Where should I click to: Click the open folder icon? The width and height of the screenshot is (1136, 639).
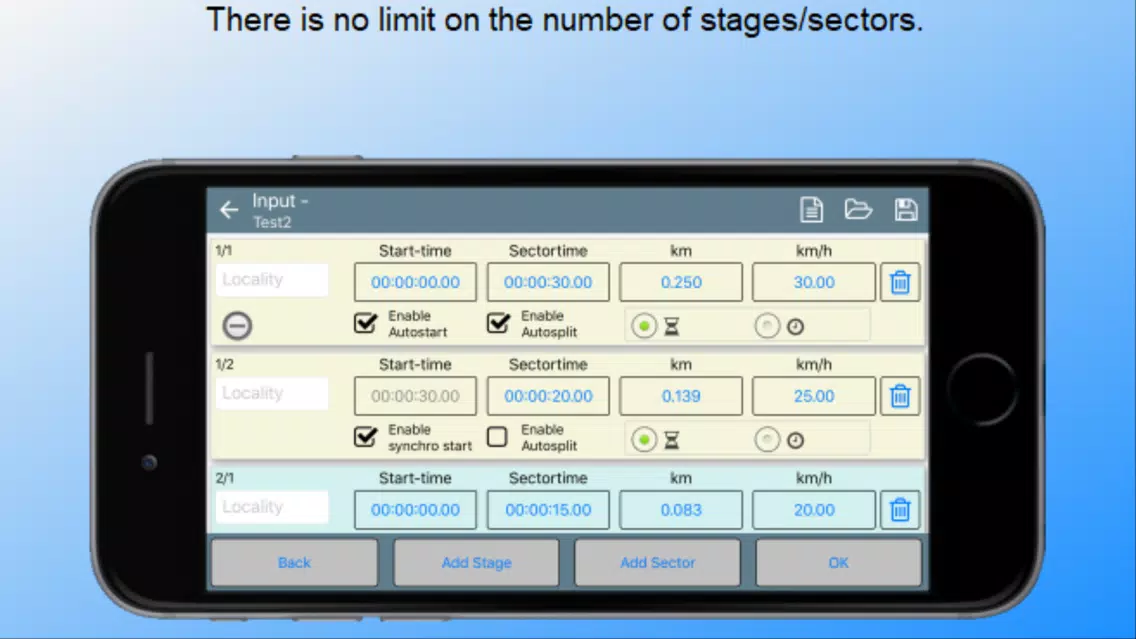point(858,209)
